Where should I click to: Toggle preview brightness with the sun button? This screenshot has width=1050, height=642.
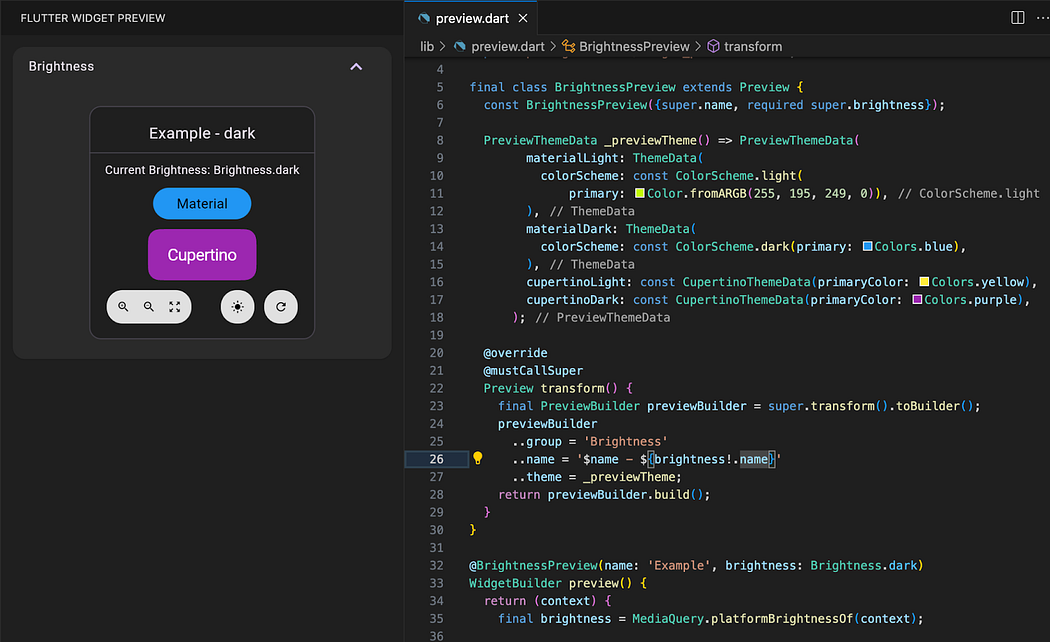tap(237, 307)
